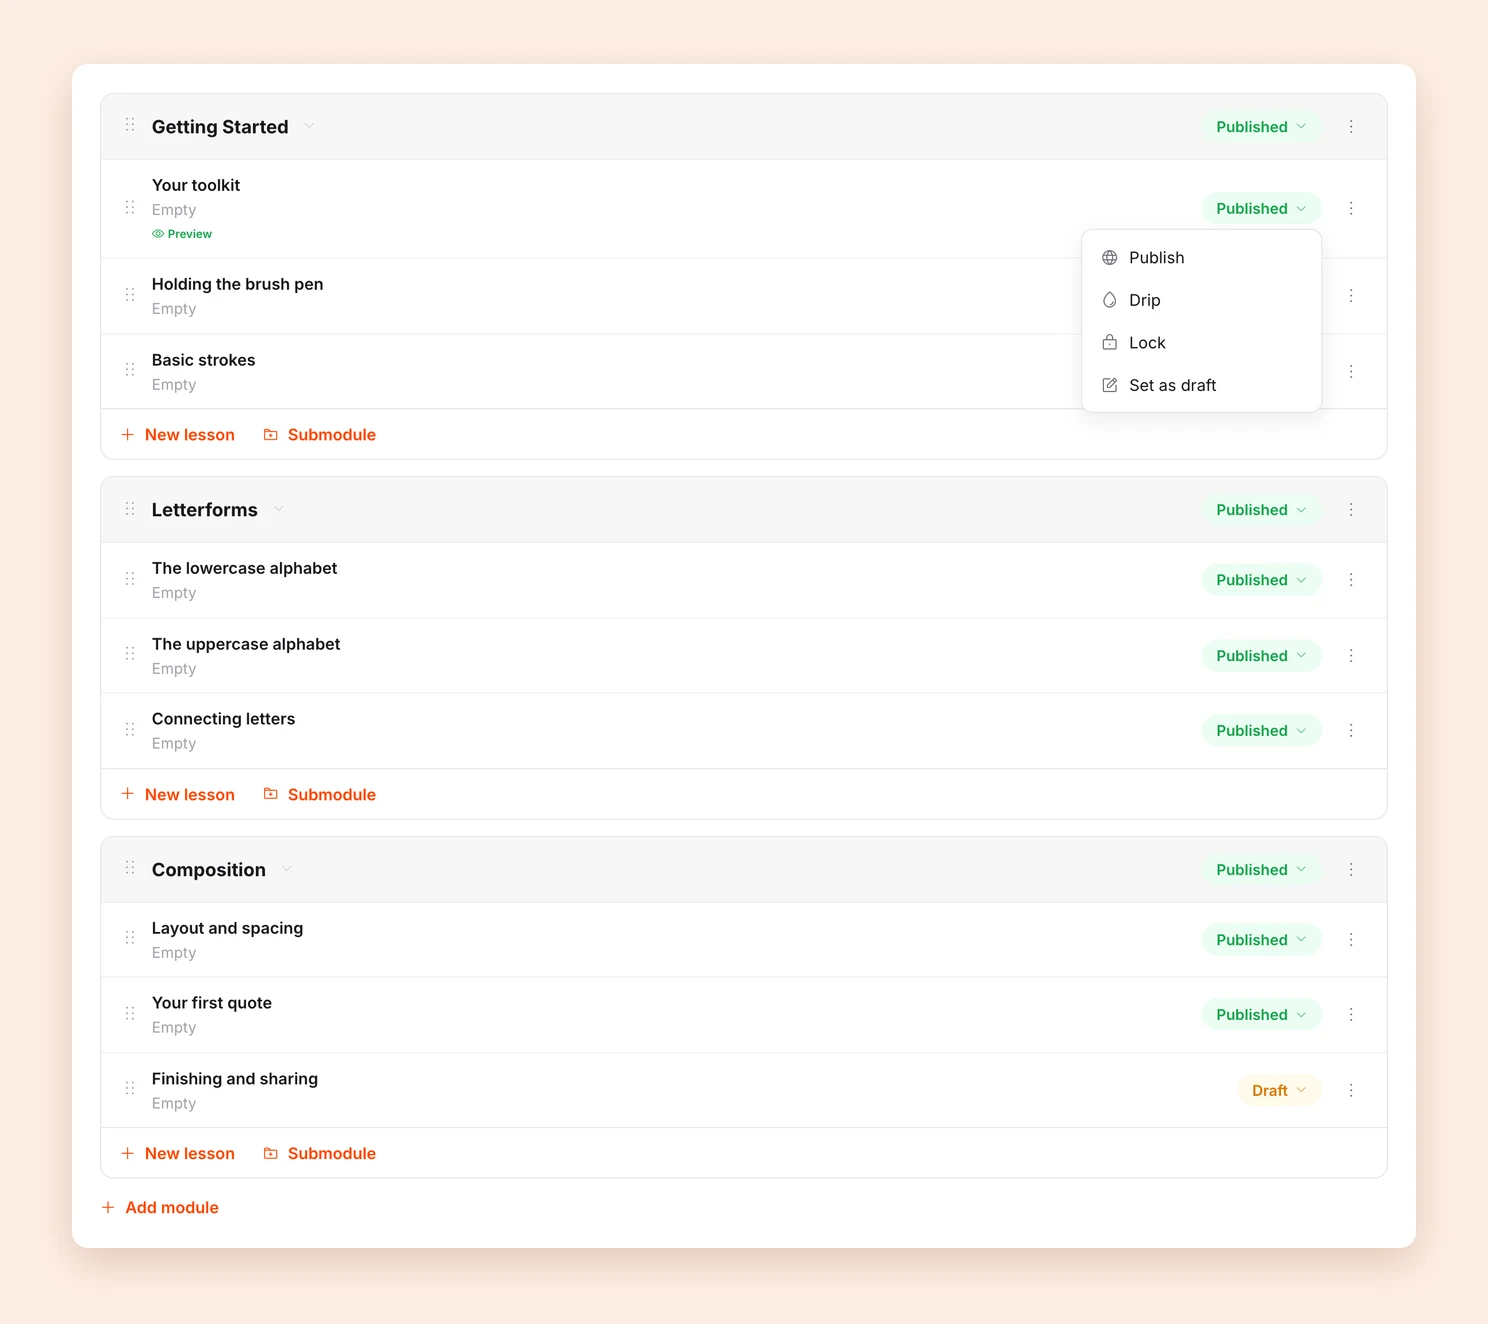Open Draft status dropdown for Finishing and sharing
Screen dimensions: 1488x1324
point(1279,1090)
